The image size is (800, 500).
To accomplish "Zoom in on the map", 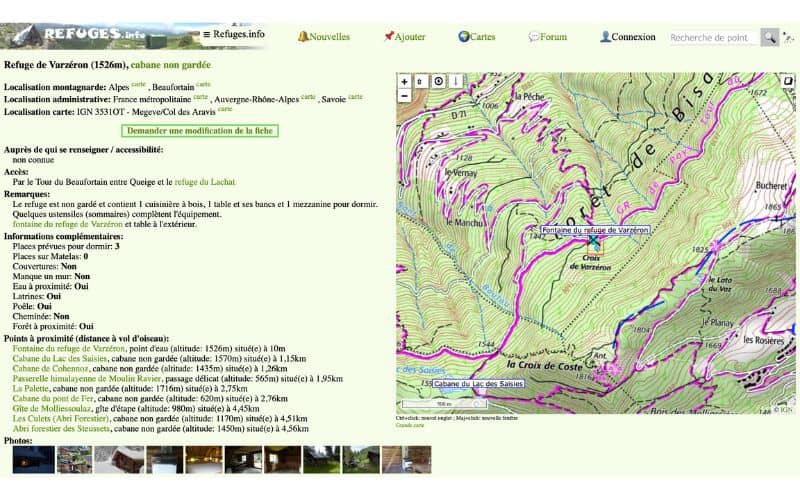I will 404,81.
